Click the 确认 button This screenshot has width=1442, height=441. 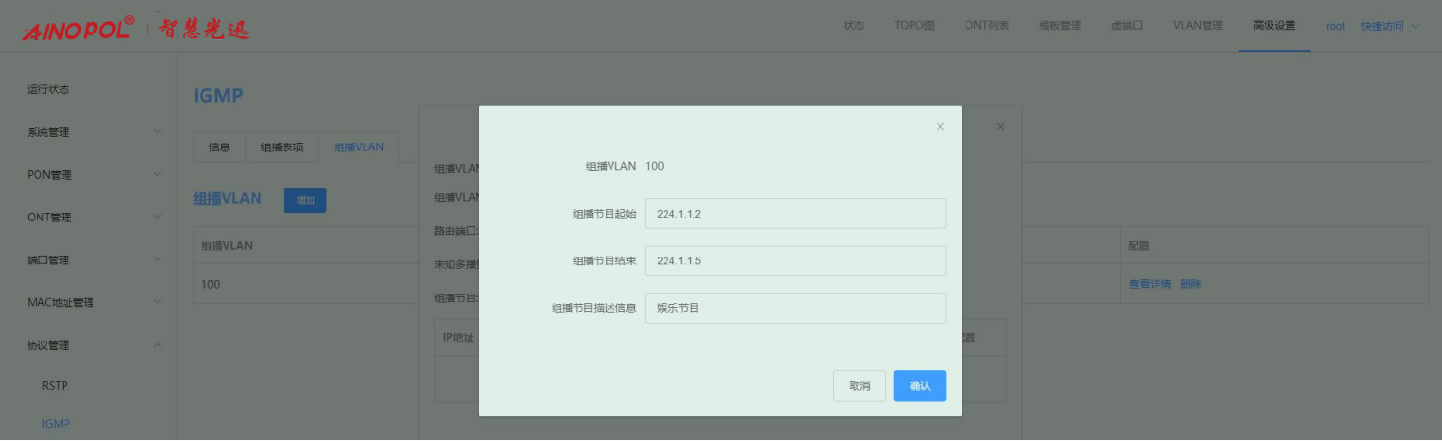(919, 386)
